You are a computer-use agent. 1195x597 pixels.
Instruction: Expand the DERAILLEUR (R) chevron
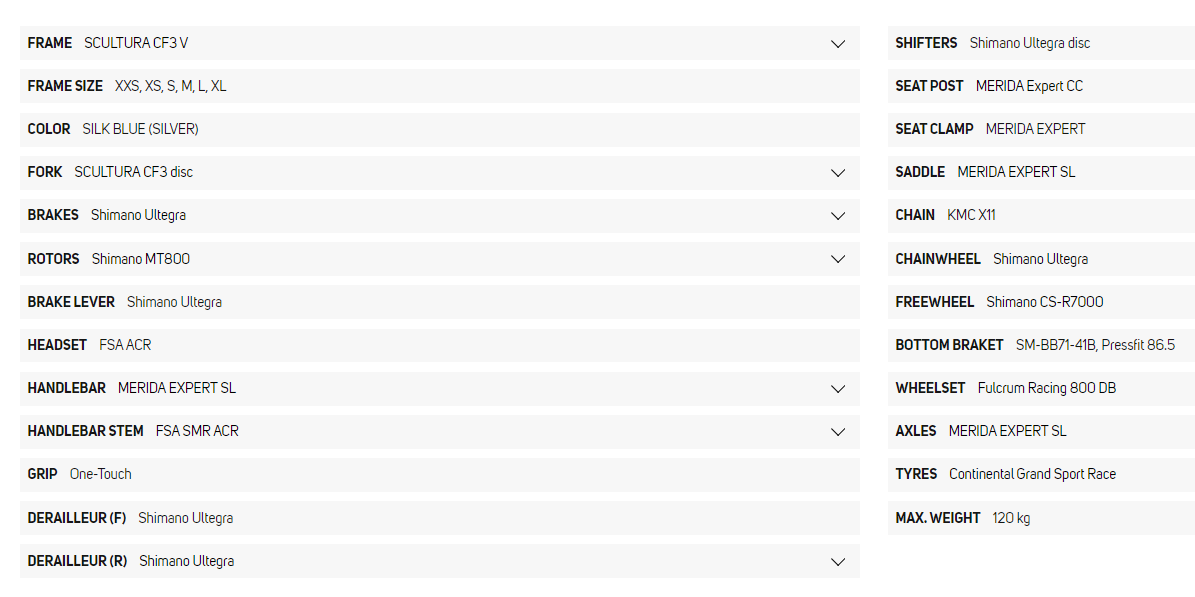[838, 561]
